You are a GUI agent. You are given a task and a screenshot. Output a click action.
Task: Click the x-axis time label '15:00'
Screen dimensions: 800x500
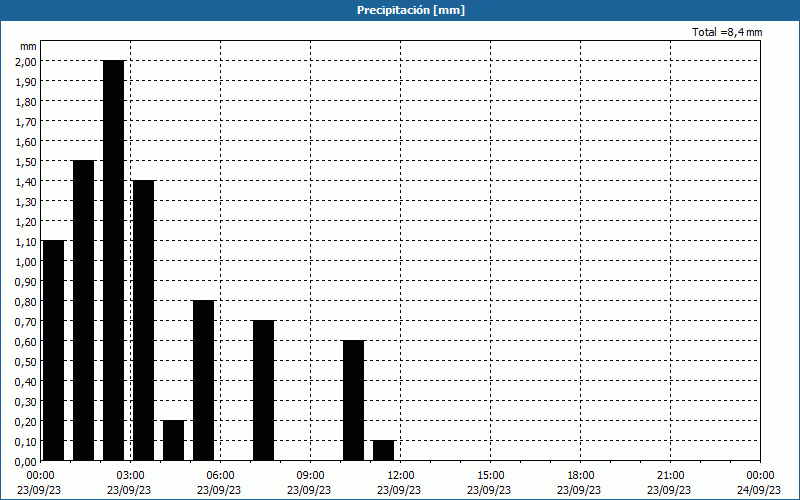pyautogui.click(x=490, y=476)
